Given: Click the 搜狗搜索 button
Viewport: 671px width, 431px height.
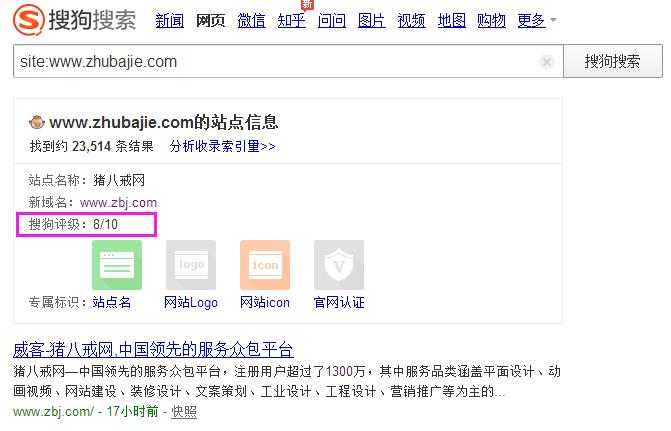Looking at the screenshot, I should (613, 61).
